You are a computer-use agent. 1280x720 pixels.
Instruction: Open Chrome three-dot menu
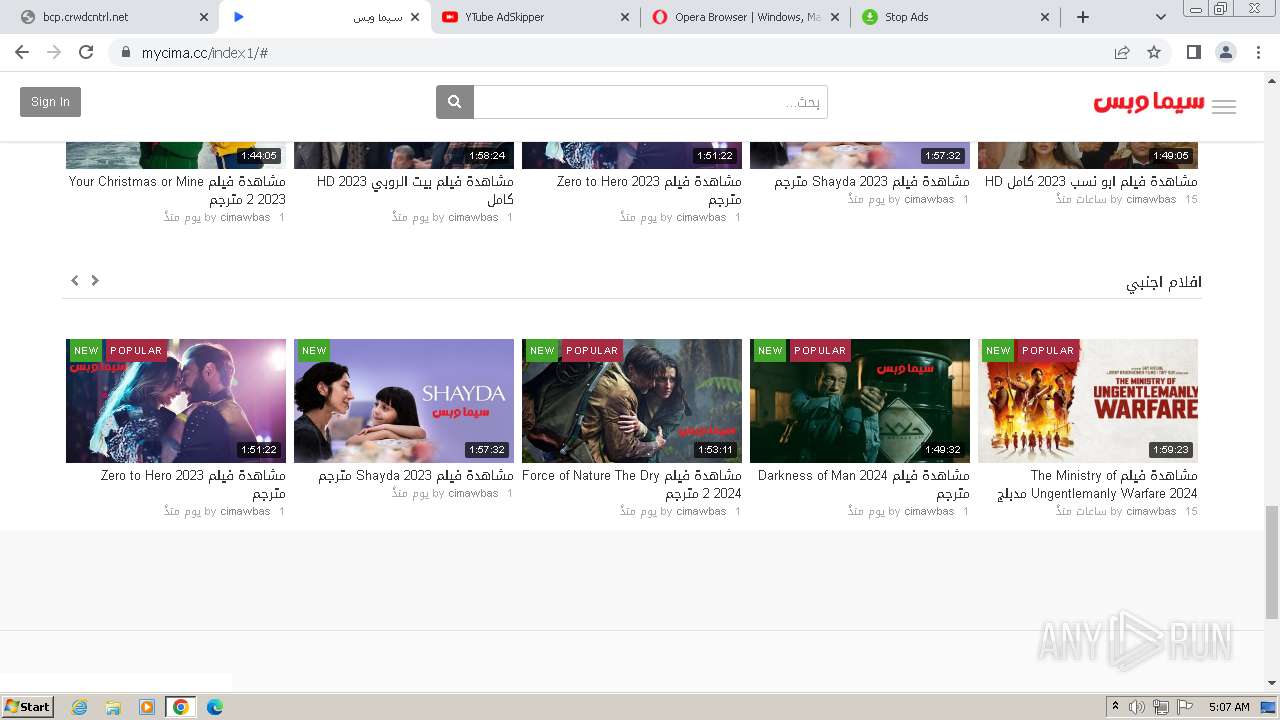(1259, 52)
